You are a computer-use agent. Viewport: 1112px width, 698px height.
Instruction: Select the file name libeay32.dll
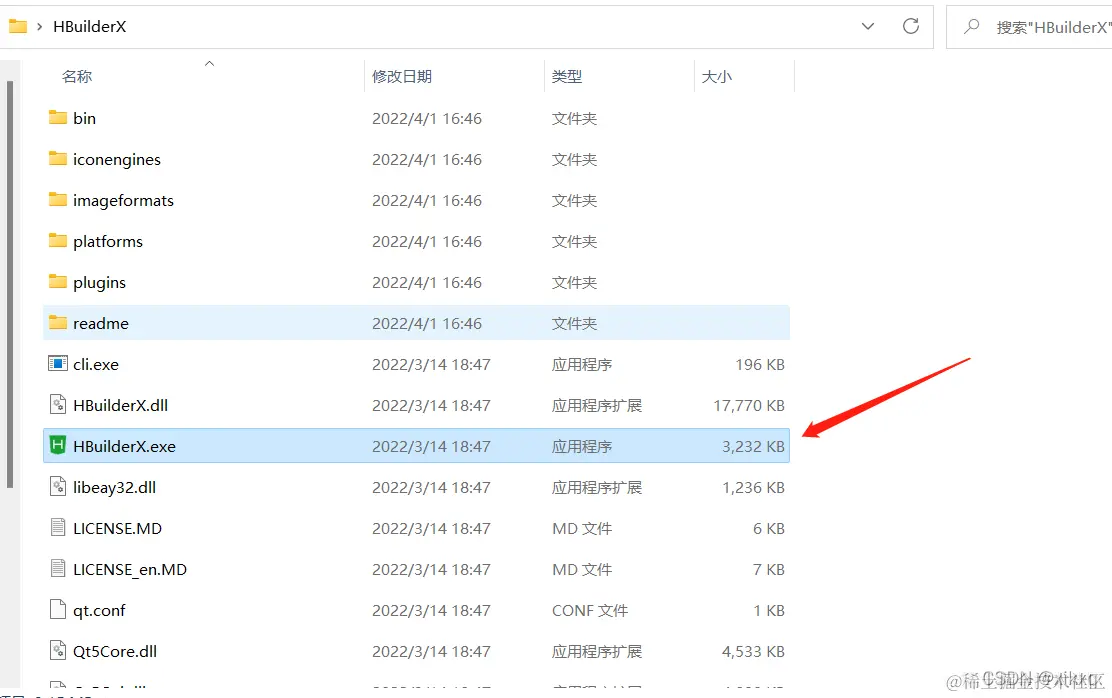click(114, 487)
